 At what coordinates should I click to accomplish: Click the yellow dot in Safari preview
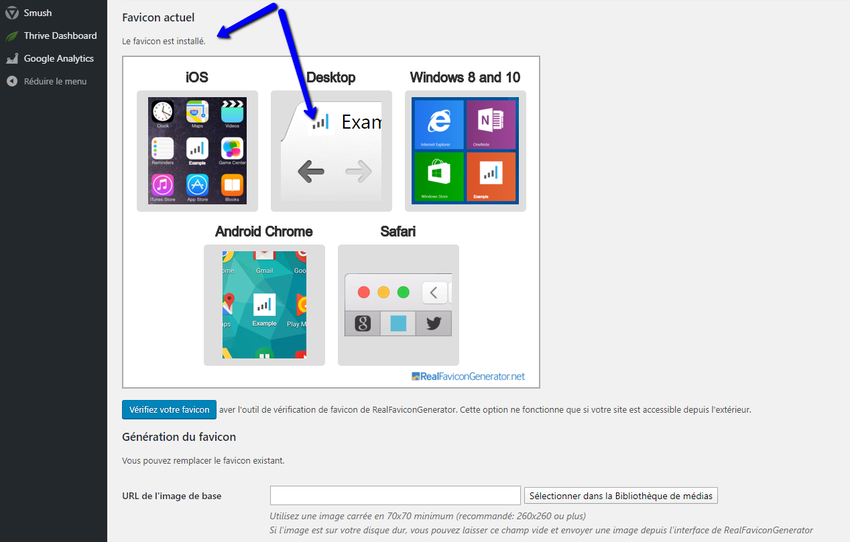(383, 292)
